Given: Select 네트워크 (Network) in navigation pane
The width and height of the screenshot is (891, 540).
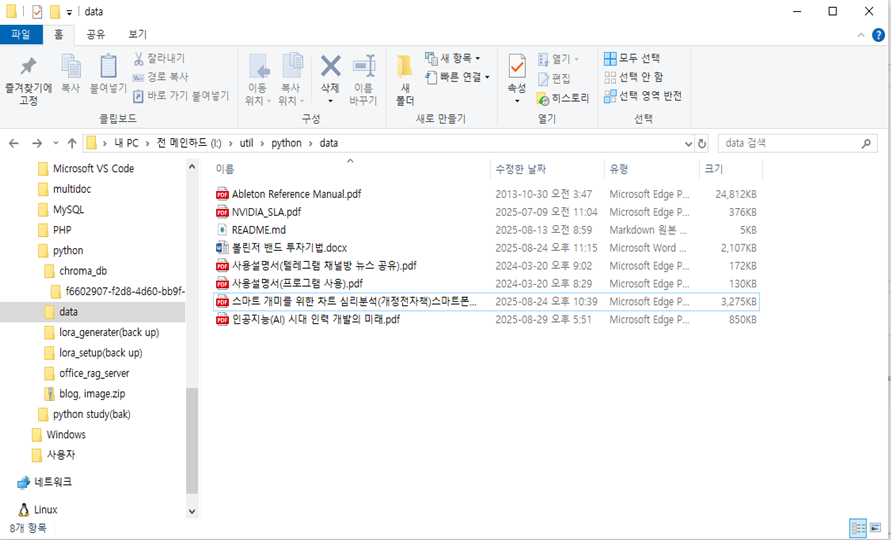Looking at the screenshot, I should pos(53,482).
